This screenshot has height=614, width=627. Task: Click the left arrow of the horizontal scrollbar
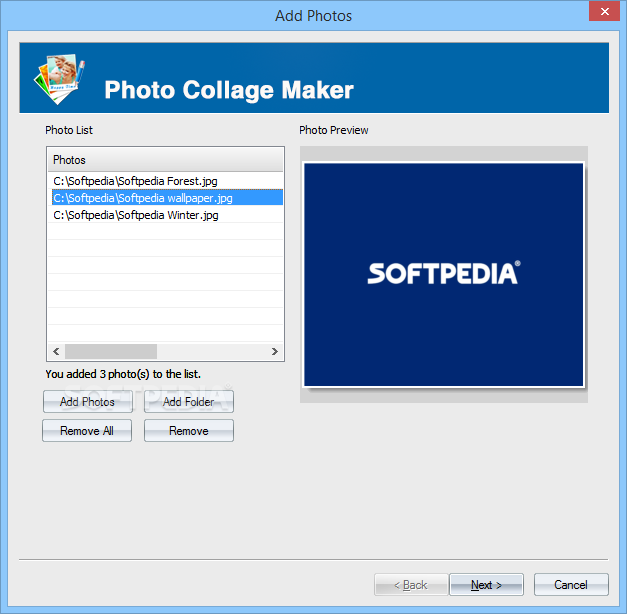(x=56, y=351)
